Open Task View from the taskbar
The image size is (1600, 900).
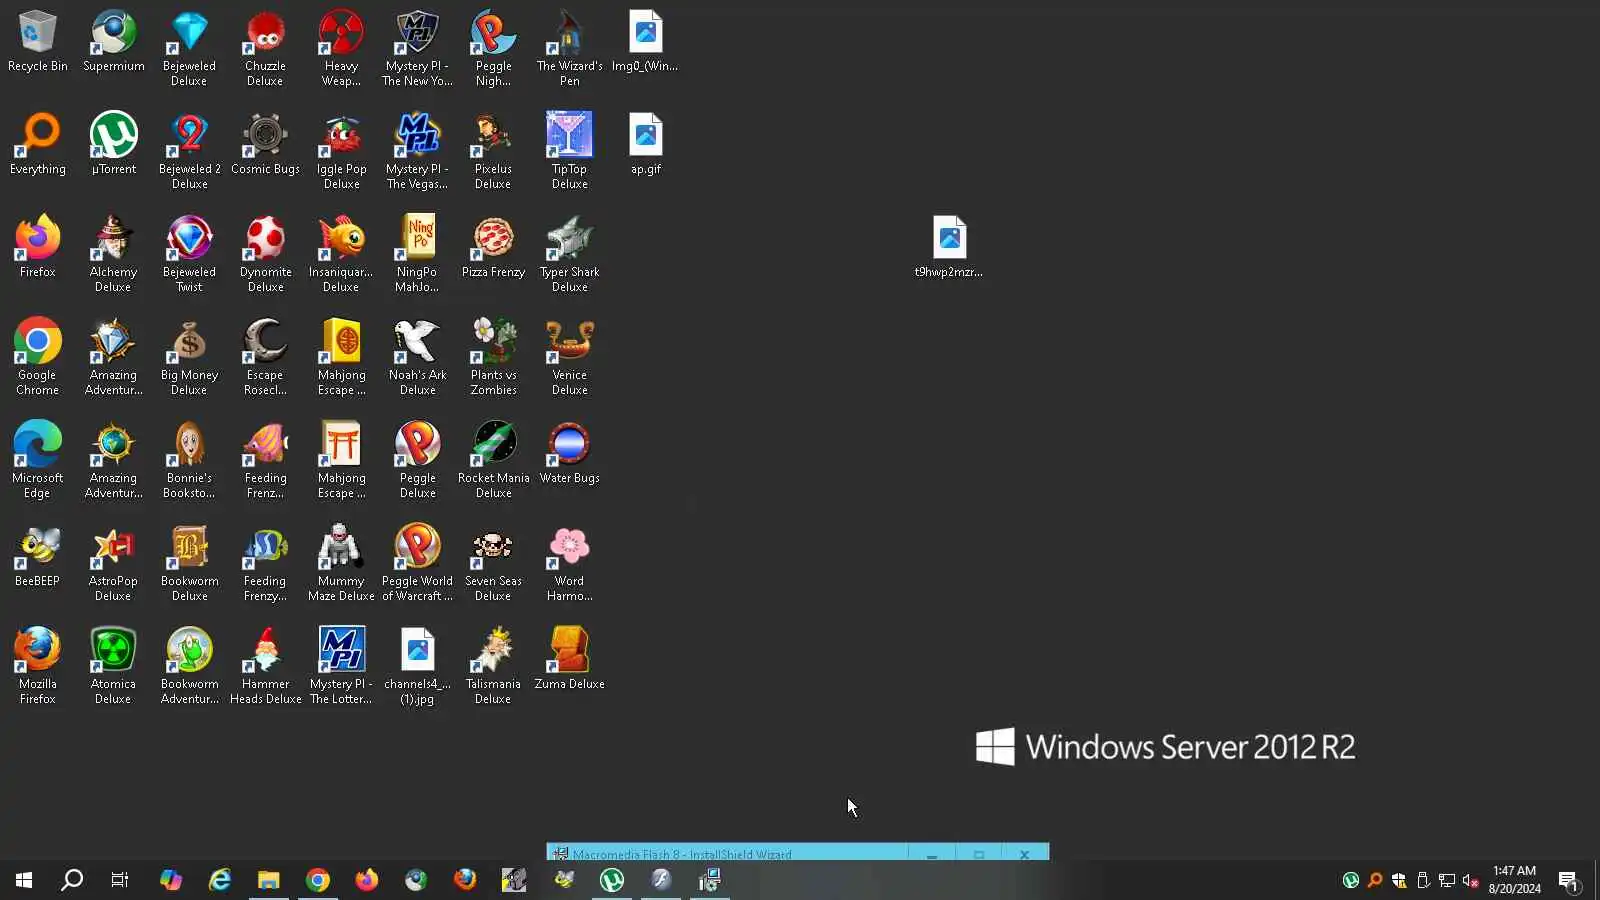click(x=120, y=880)
